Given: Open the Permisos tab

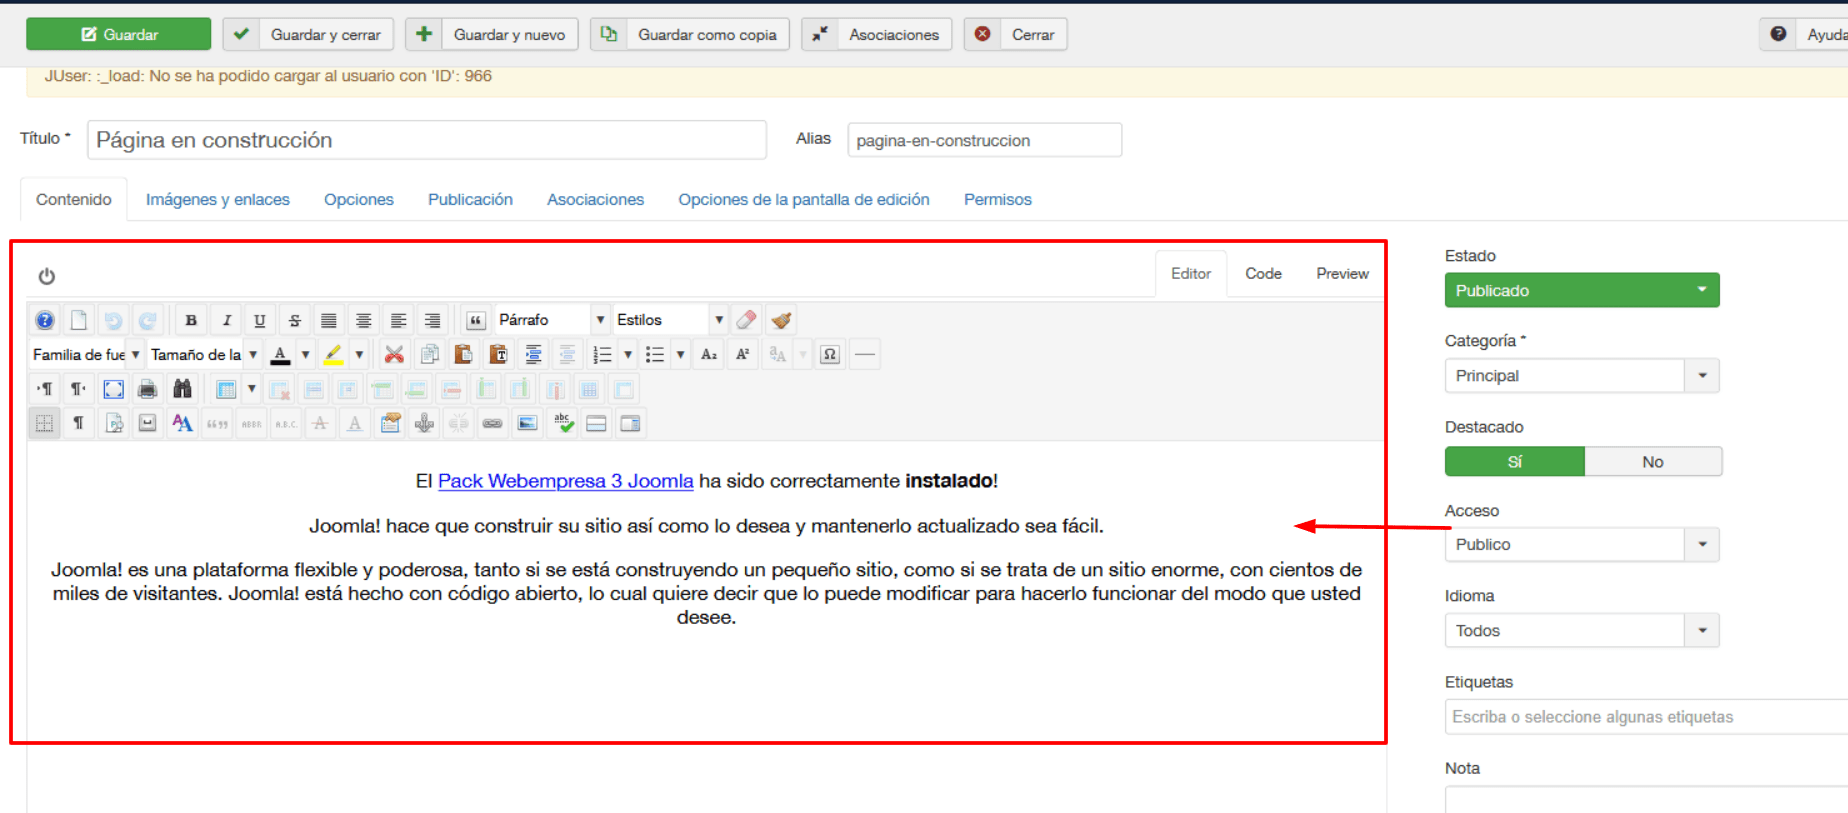Looking at the screenshot, I should point(997,199).
